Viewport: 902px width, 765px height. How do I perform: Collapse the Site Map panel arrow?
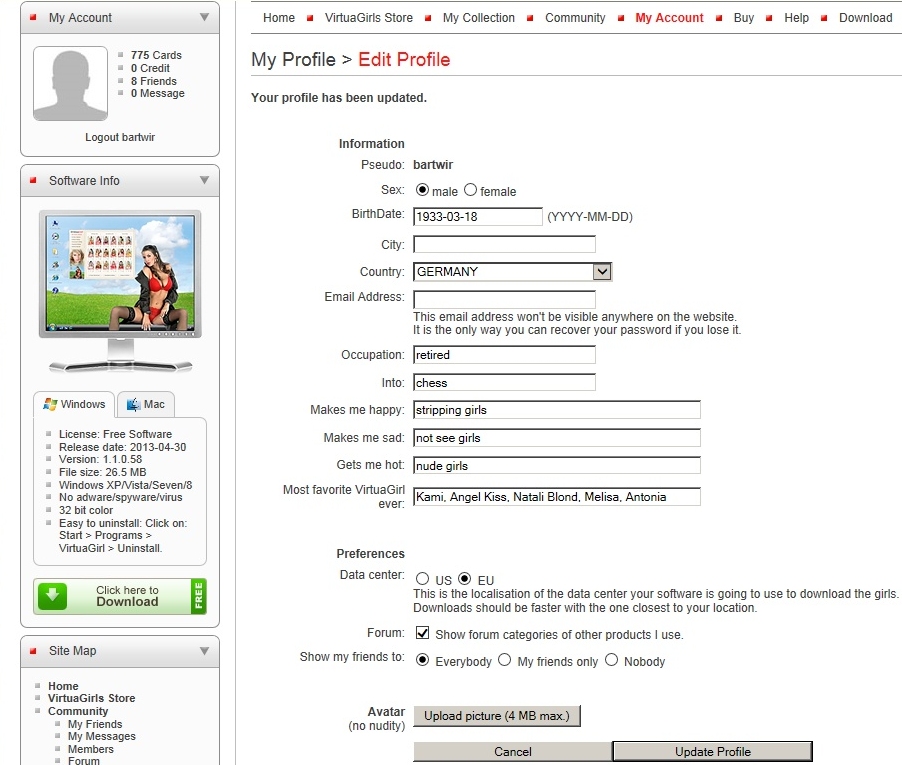[x=204, y=650]
